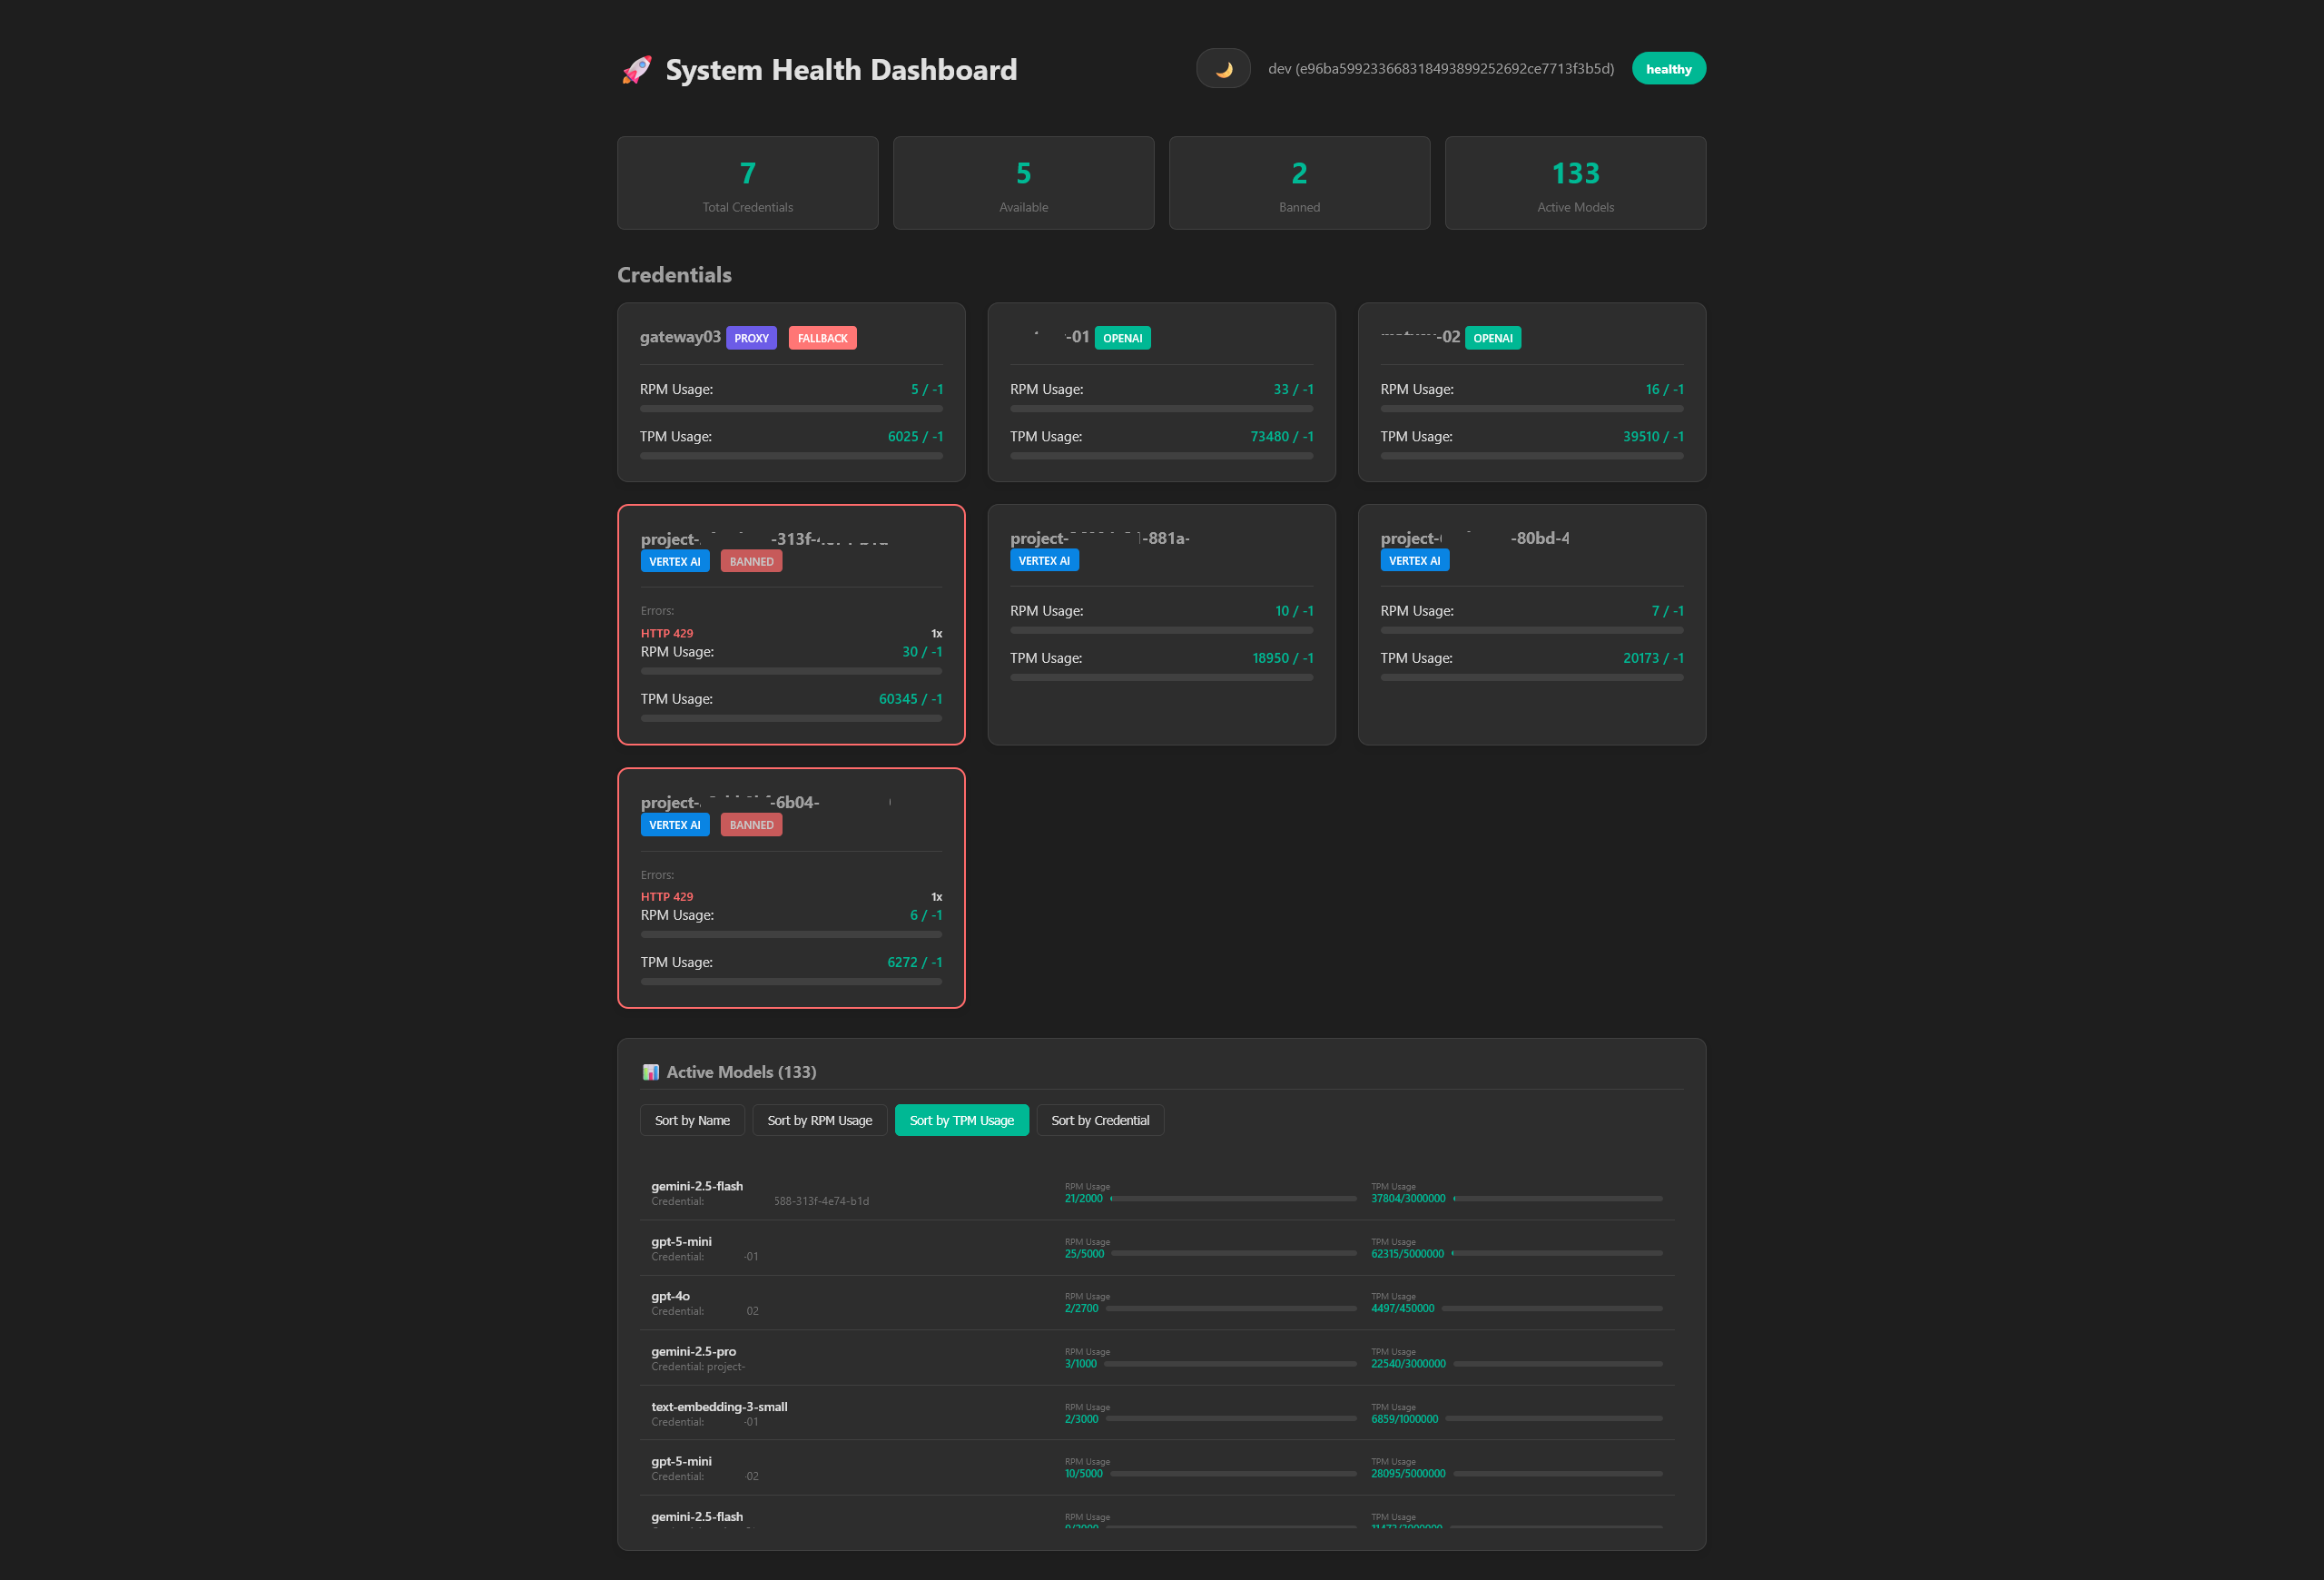Click the BANNED badge on the 6b04 project credential
This screenshot has width=2324, height=1580.
[x=751, y=824]
